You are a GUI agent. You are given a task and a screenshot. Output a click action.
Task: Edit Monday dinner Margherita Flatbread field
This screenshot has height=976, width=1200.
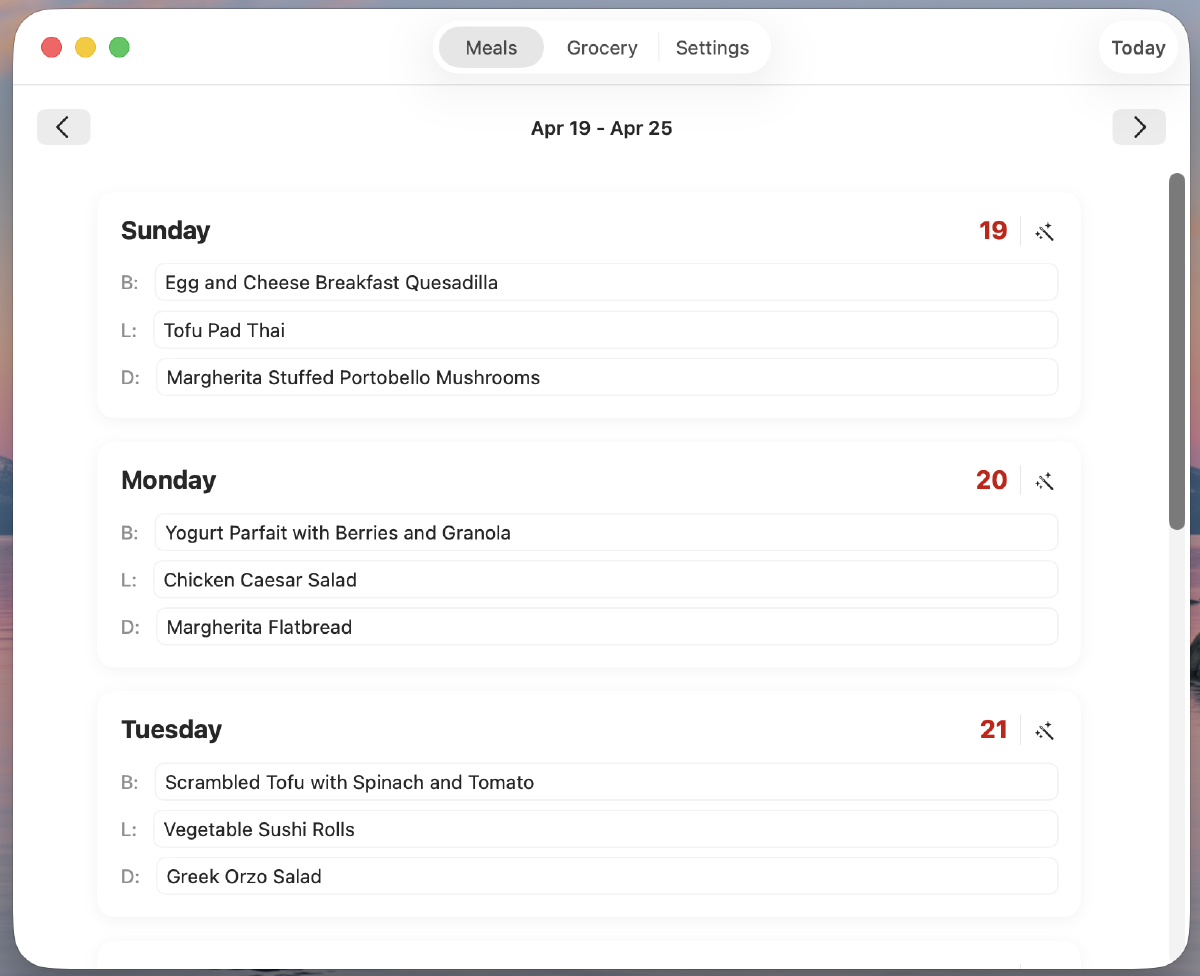point(606,627)
